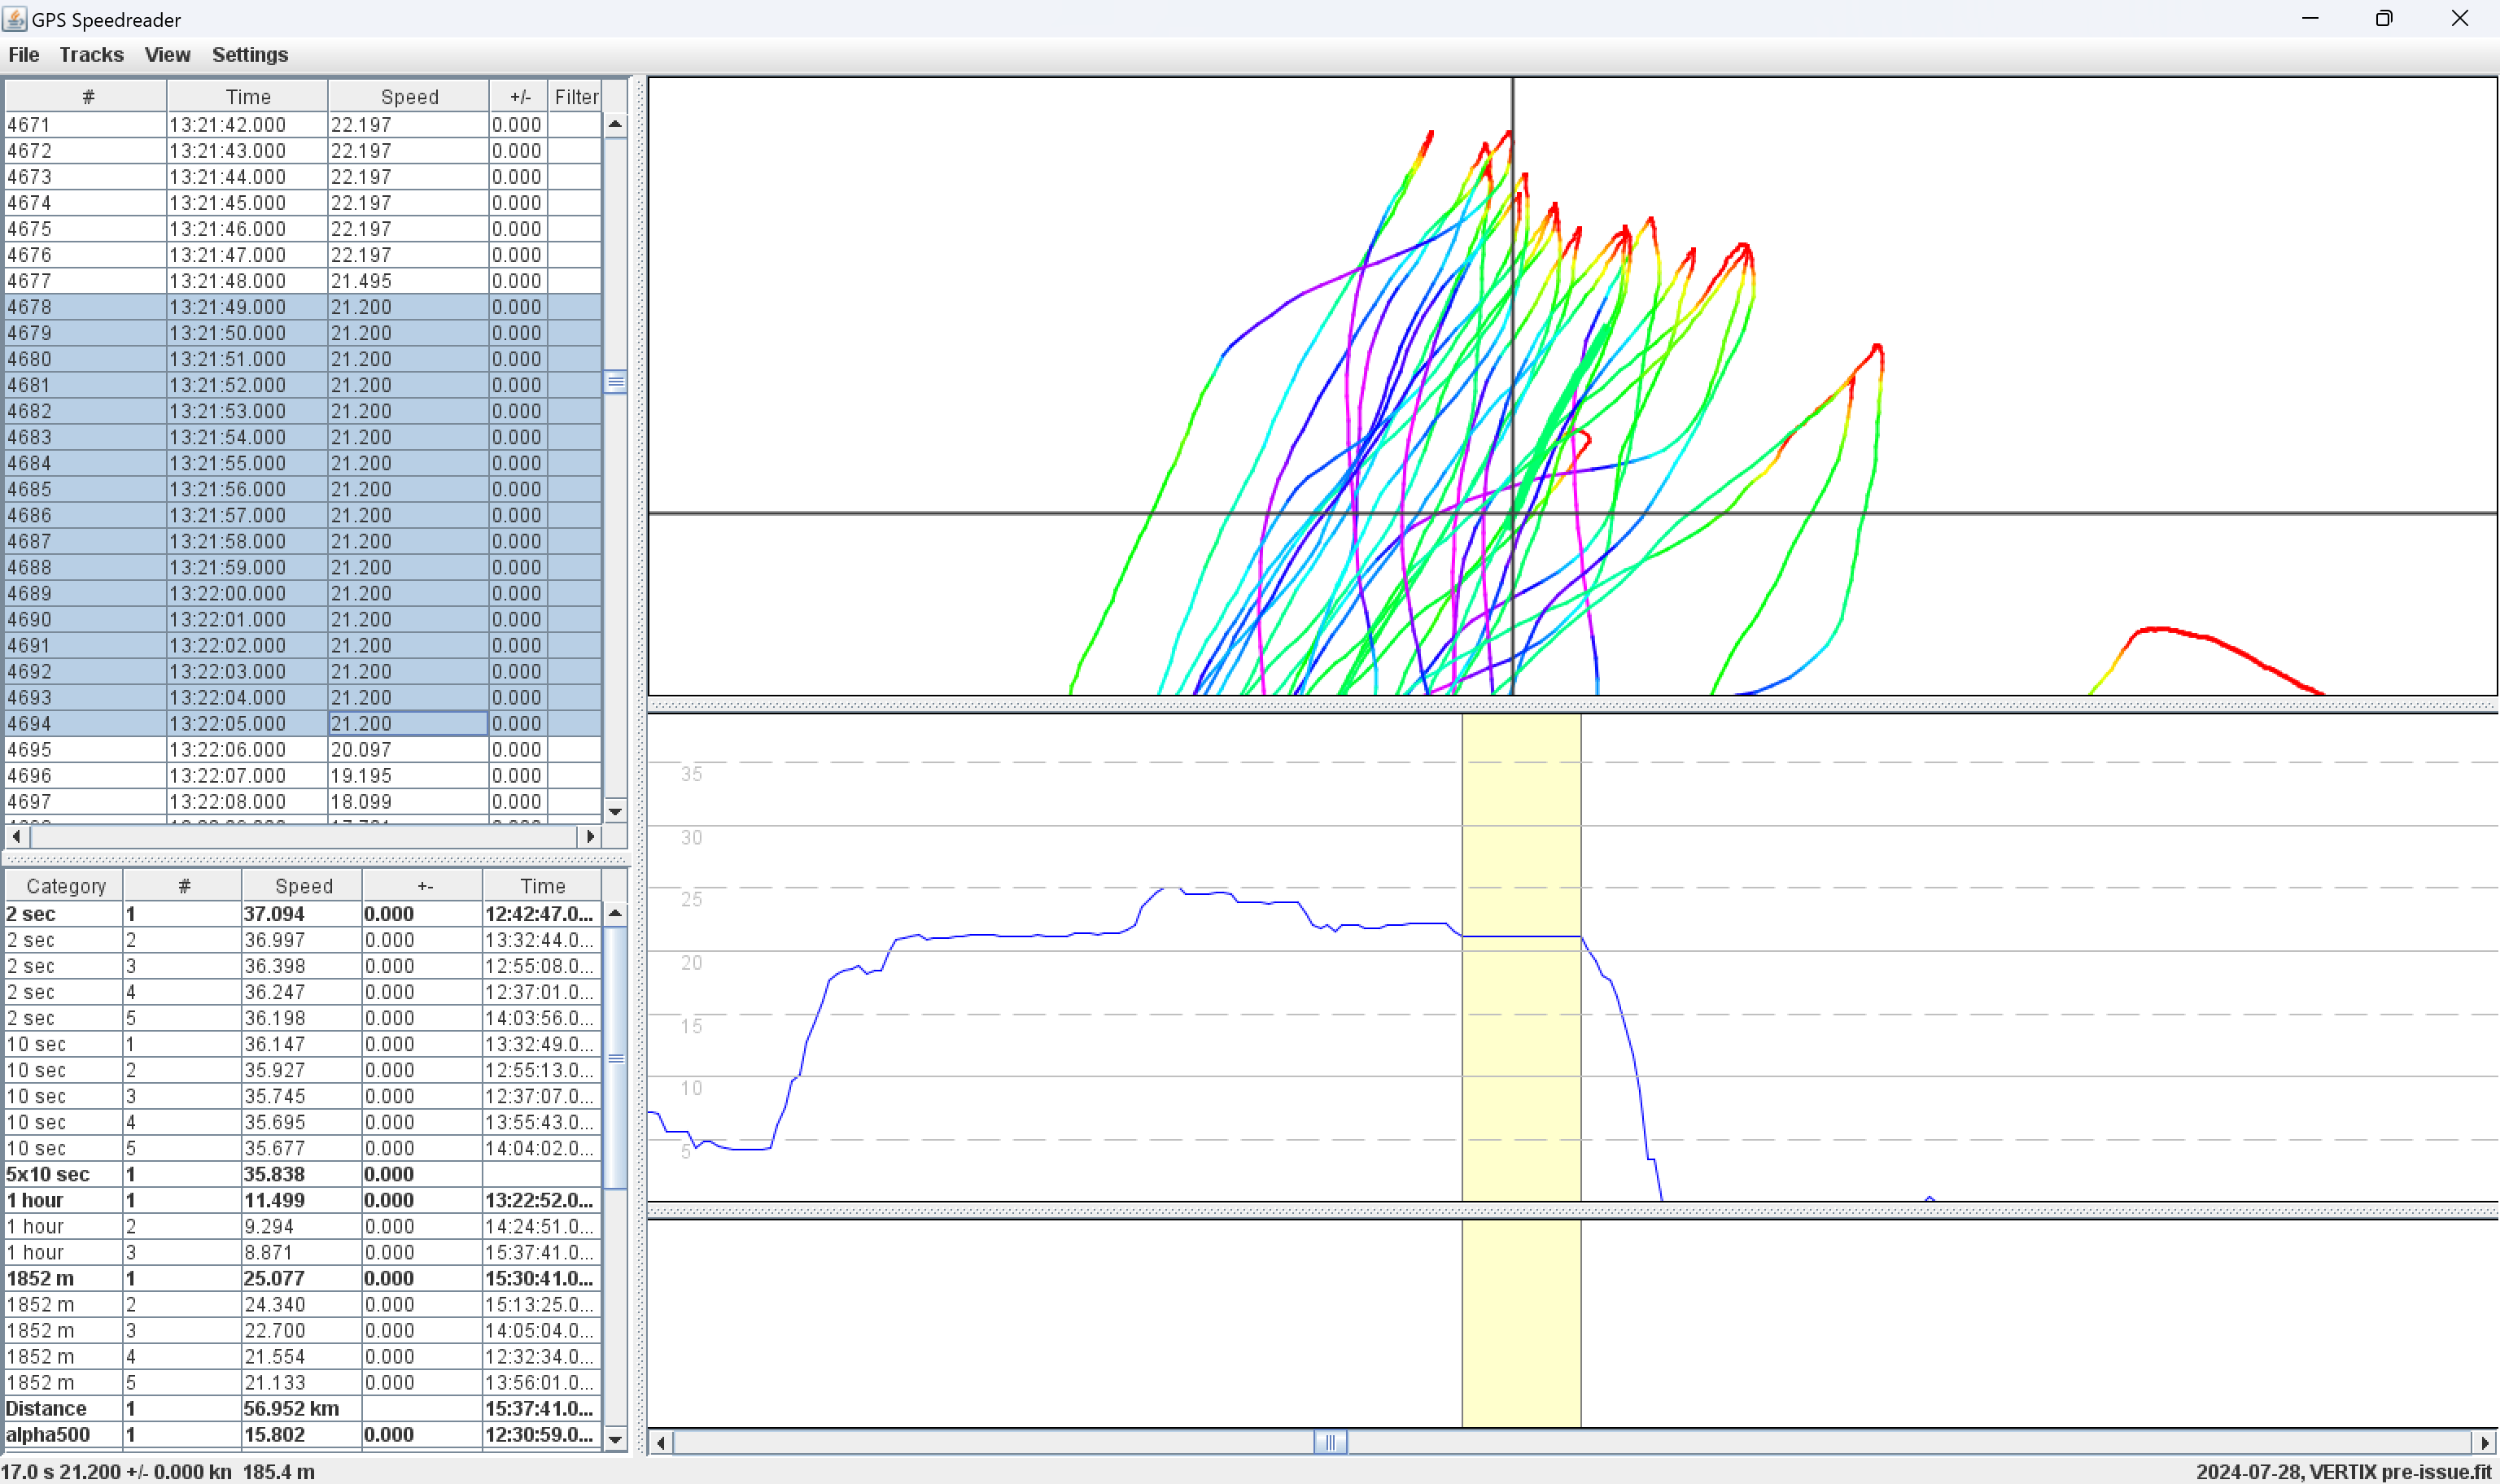2500x1484 pixels.
Task: Click the yellow highlighted selection in speed graph
Action: point(1521,957)
